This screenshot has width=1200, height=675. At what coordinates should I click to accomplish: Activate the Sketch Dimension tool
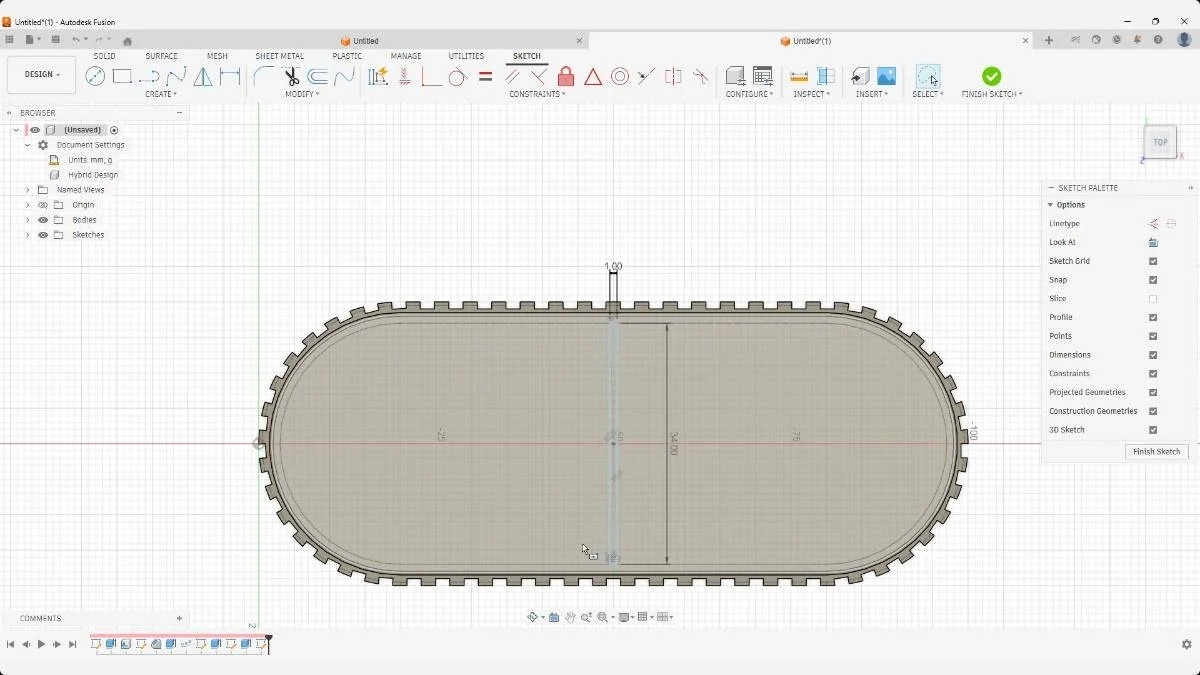tap(378, 76)
